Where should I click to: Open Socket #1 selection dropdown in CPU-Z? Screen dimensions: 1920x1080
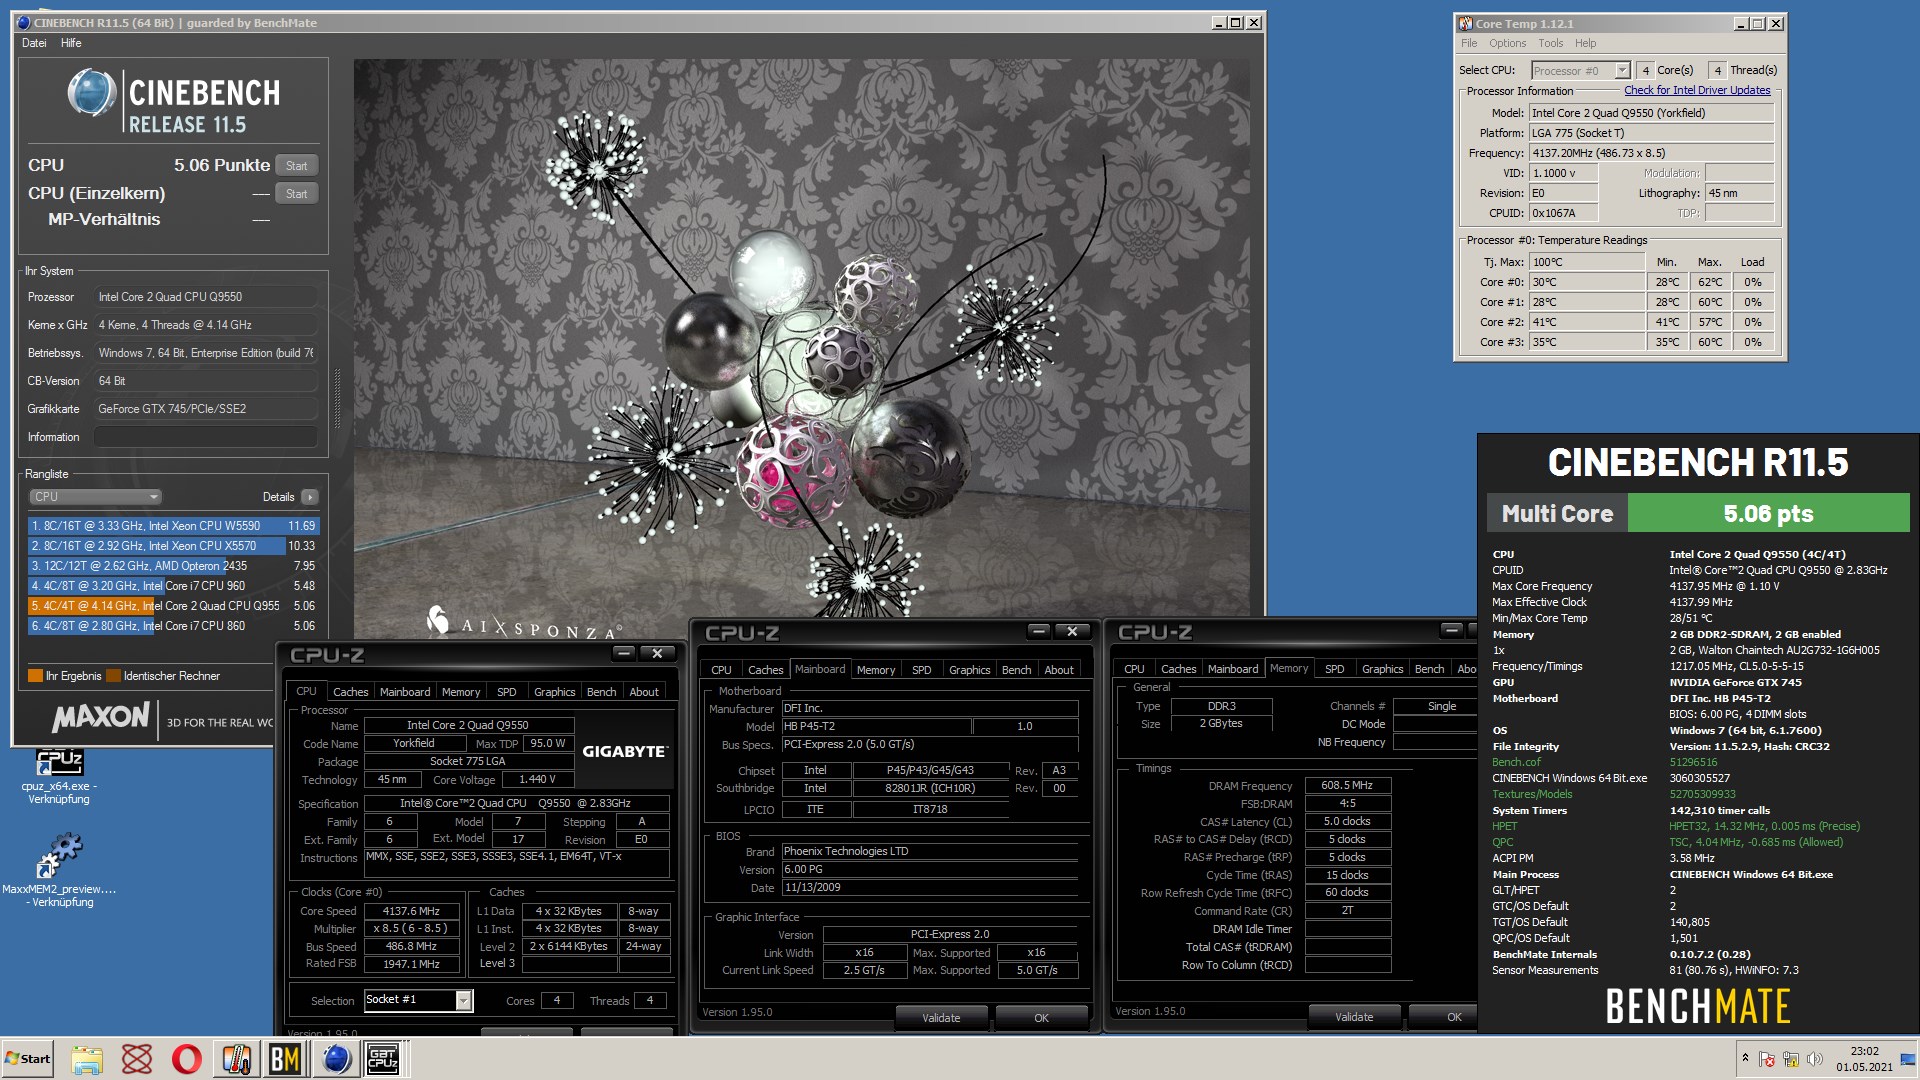[418, 1000]
